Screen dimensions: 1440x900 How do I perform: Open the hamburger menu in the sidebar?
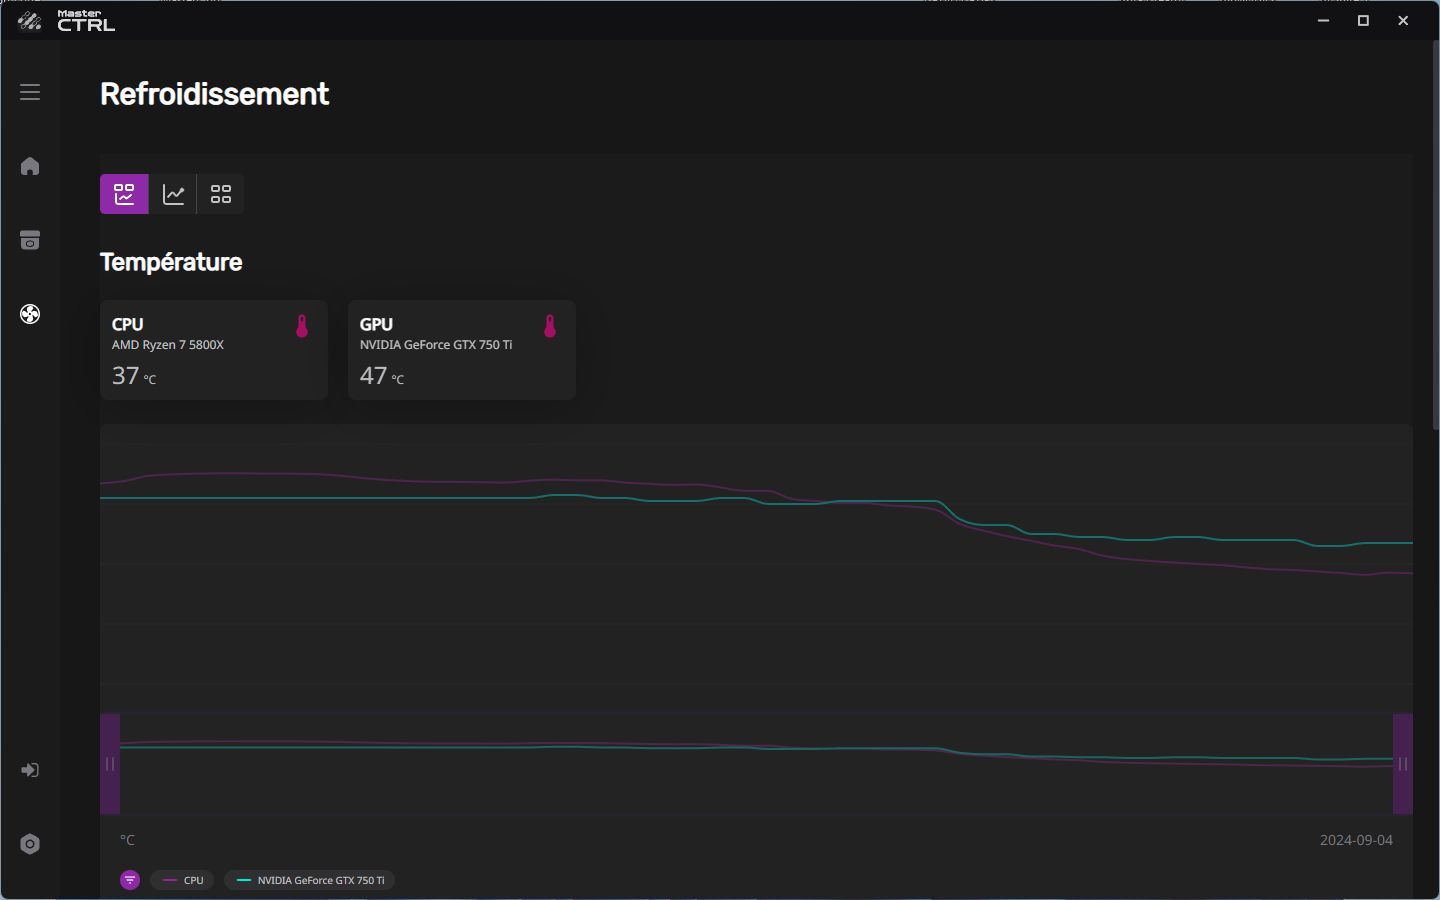coord(30,92)
